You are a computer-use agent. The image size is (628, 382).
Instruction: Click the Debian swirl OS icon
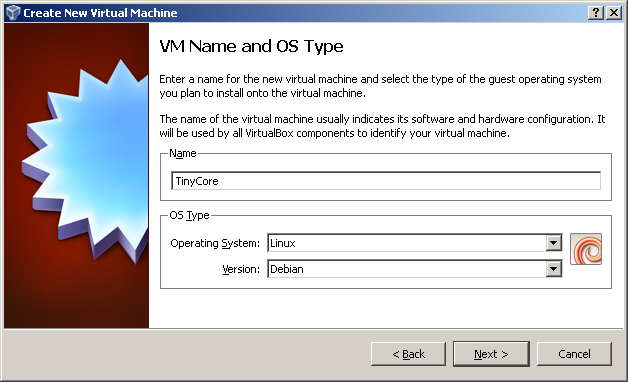pos(586,249)
